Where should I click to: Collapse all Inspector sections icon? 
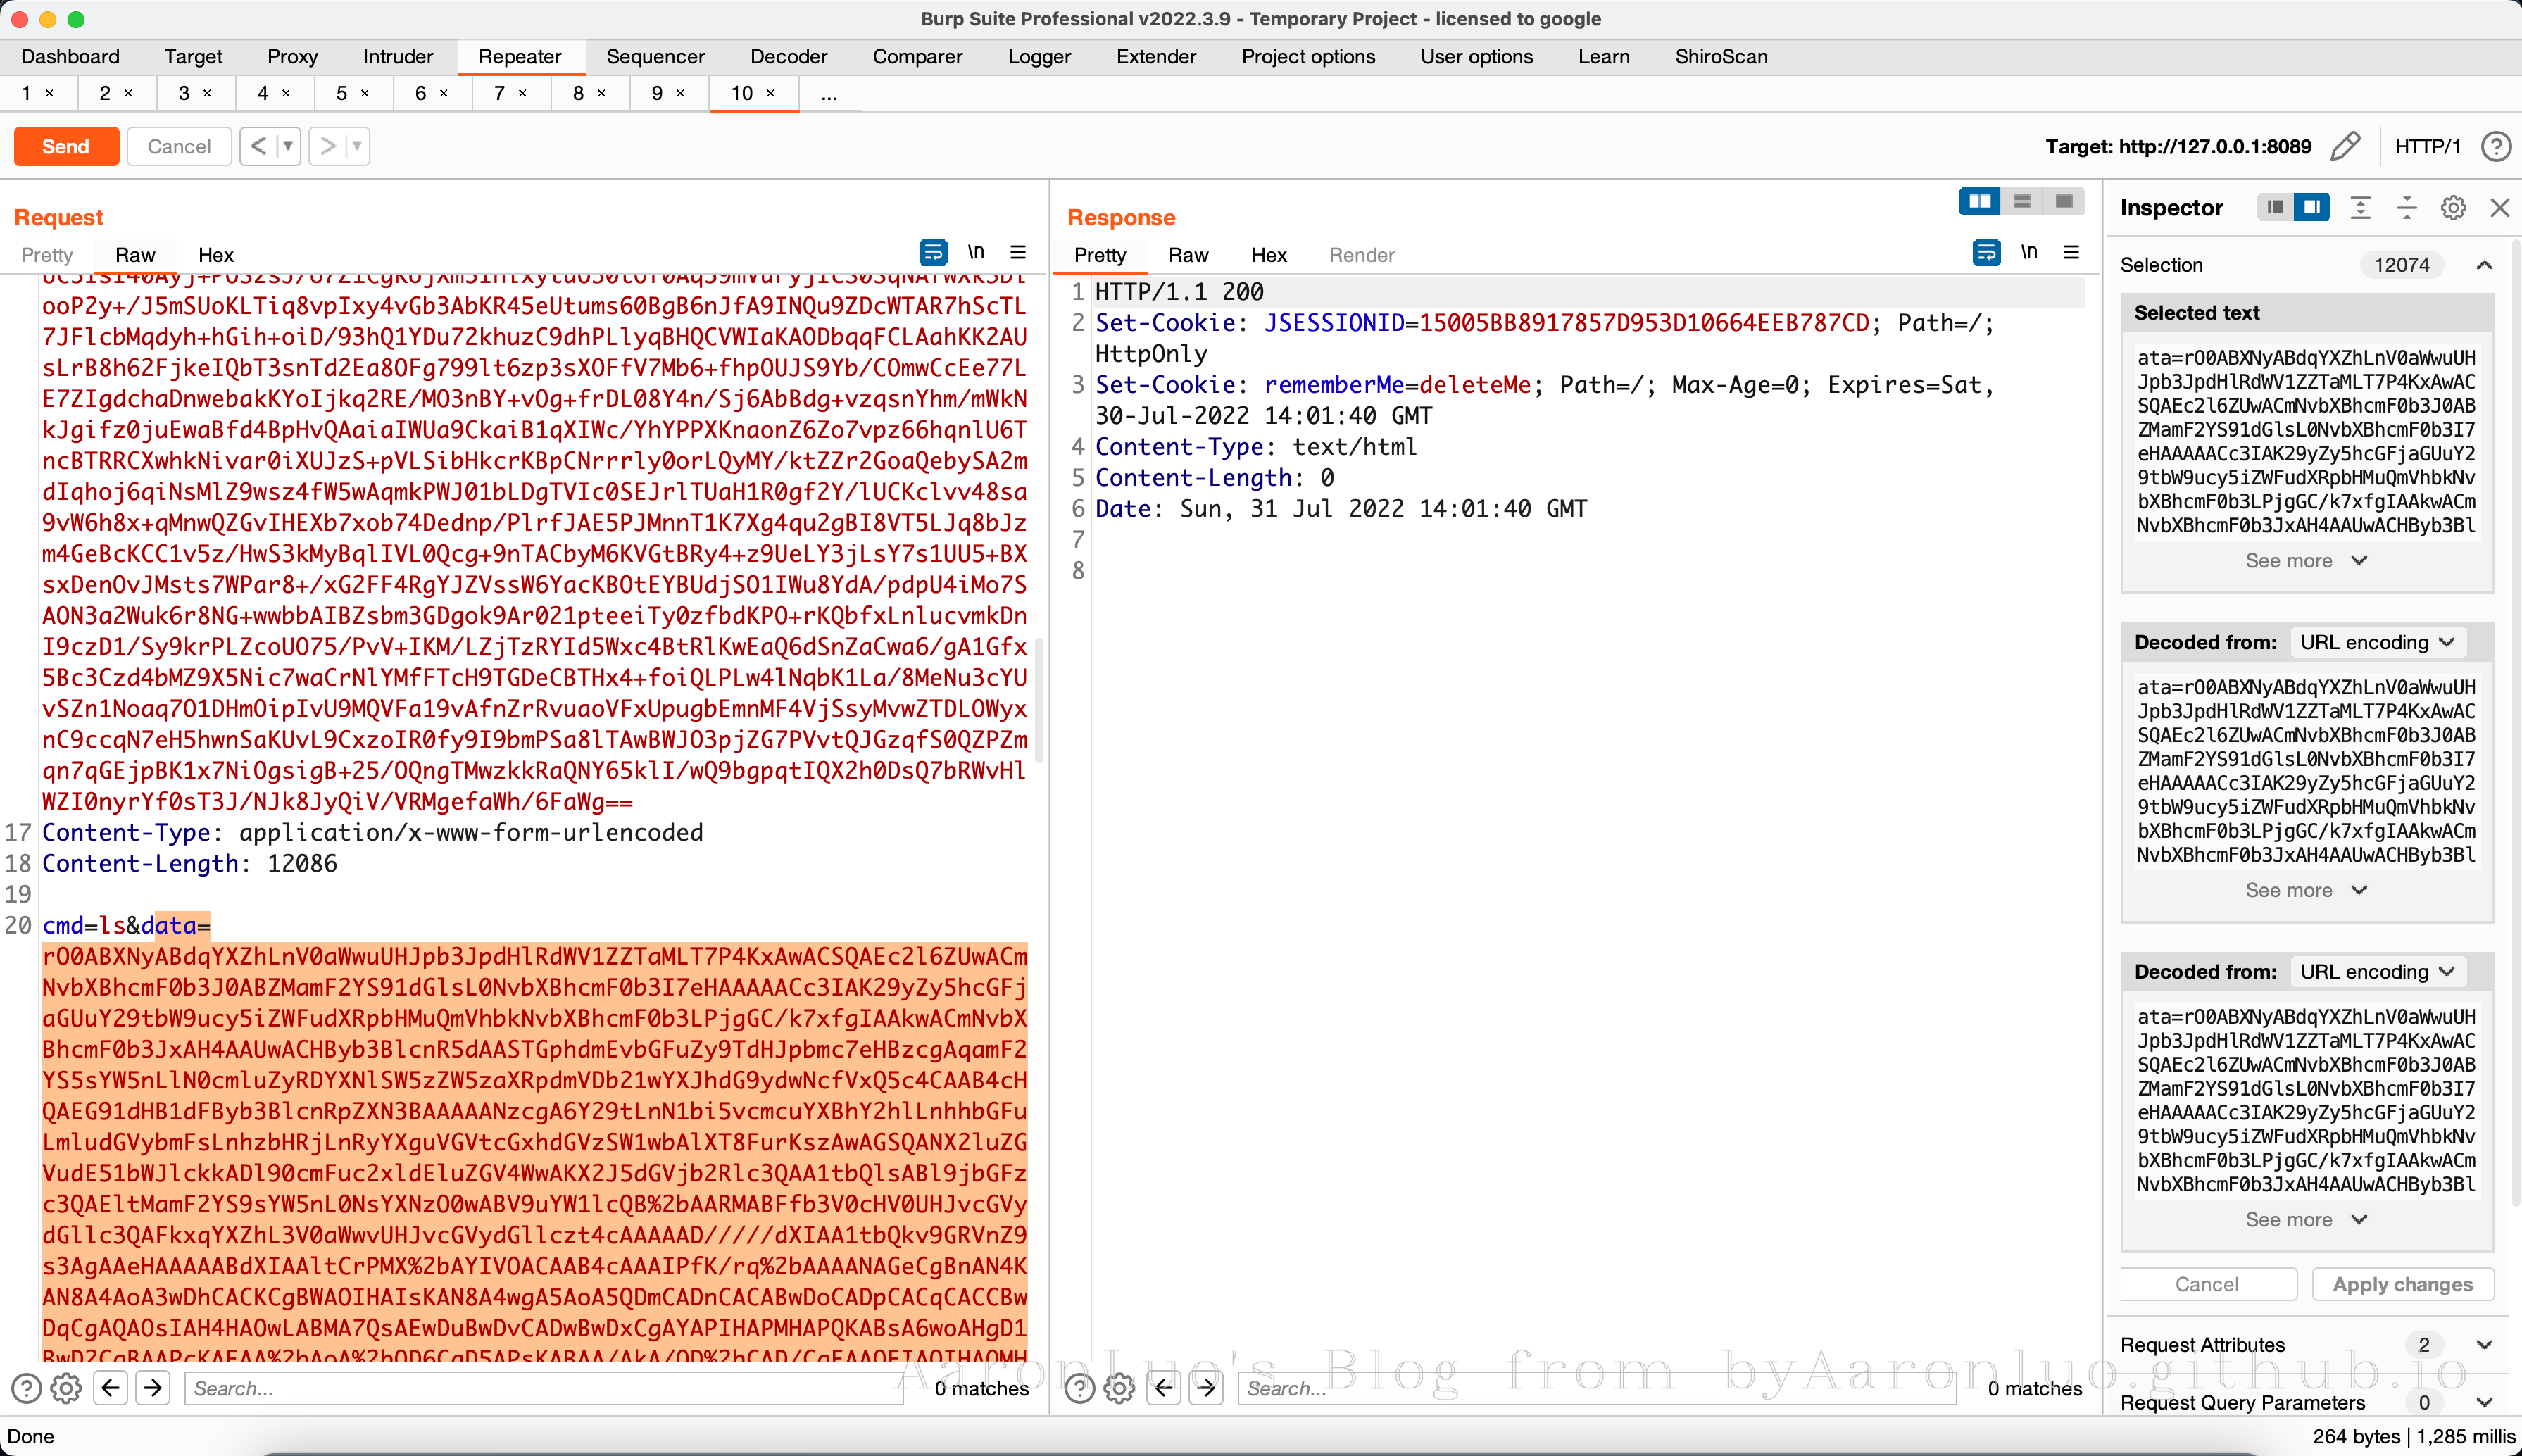click(x=2407, y=207)
